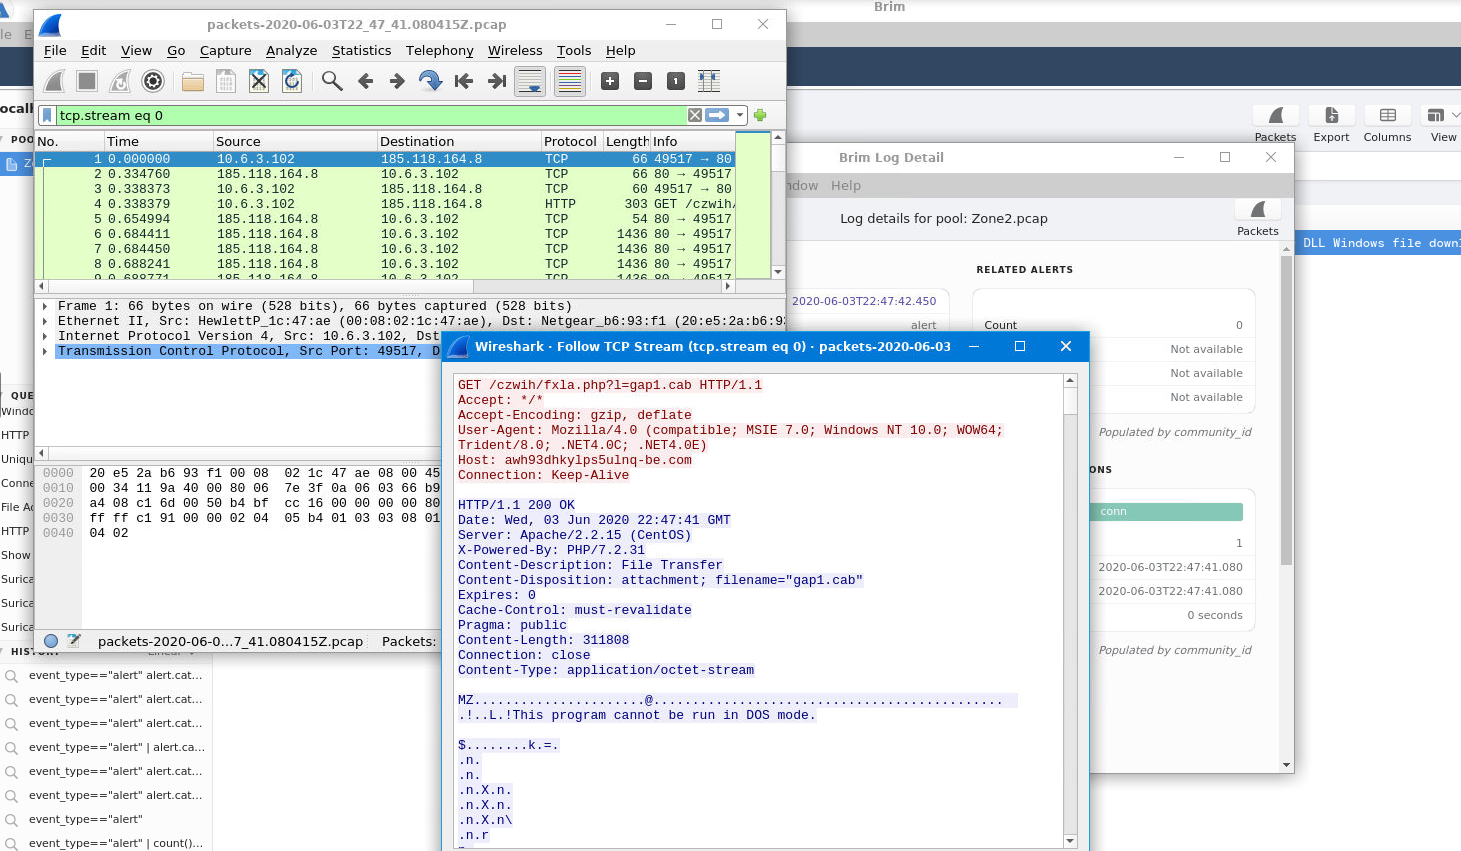Edit capture file comment status icon
This screenshot has width=1461, height=851.
[74, 641]
